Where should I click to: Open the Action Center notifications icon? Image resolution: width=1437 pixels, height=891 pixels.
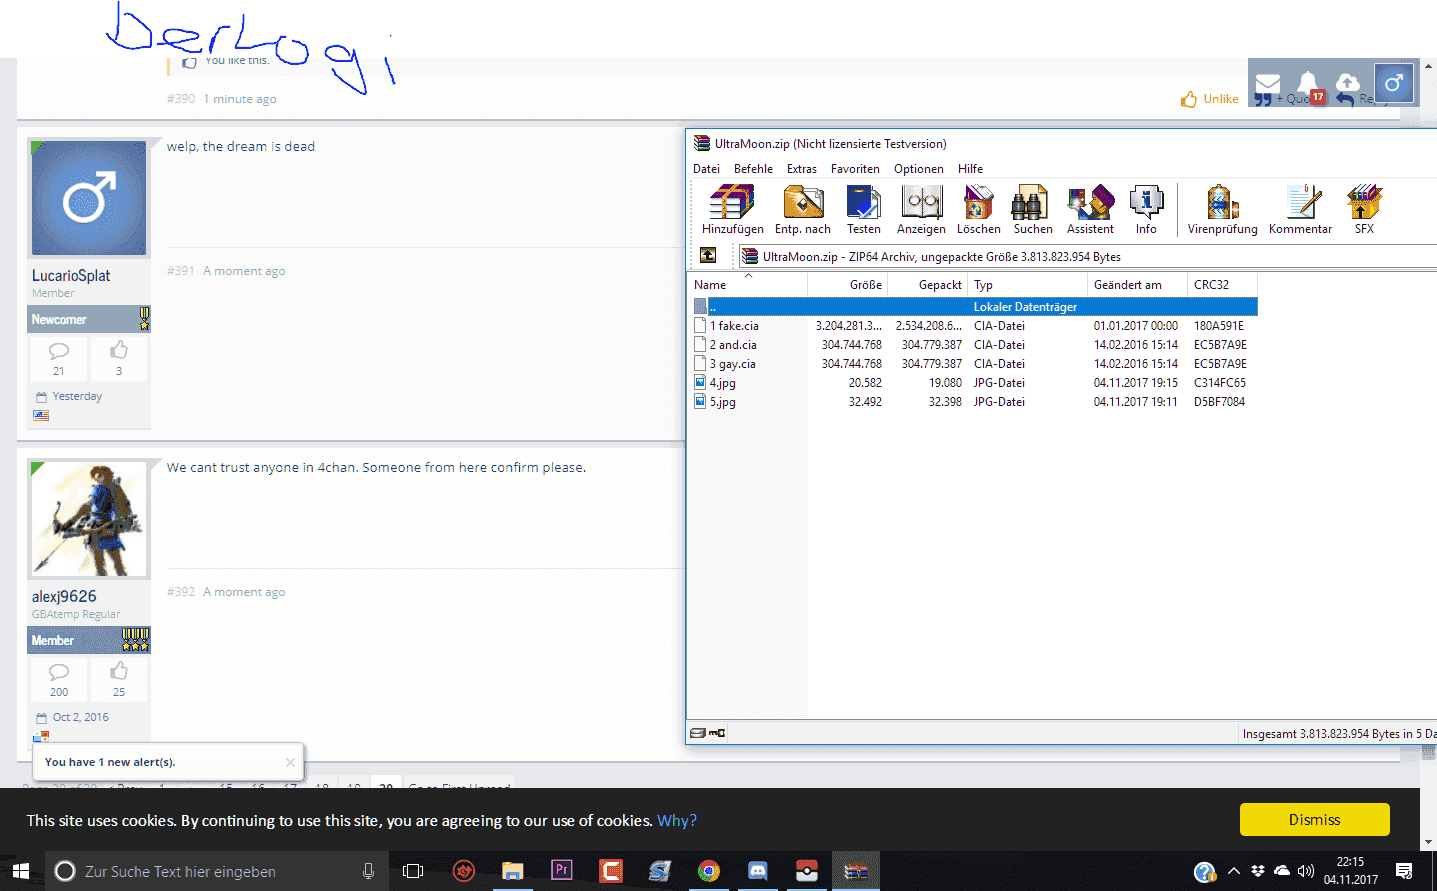1404,871
